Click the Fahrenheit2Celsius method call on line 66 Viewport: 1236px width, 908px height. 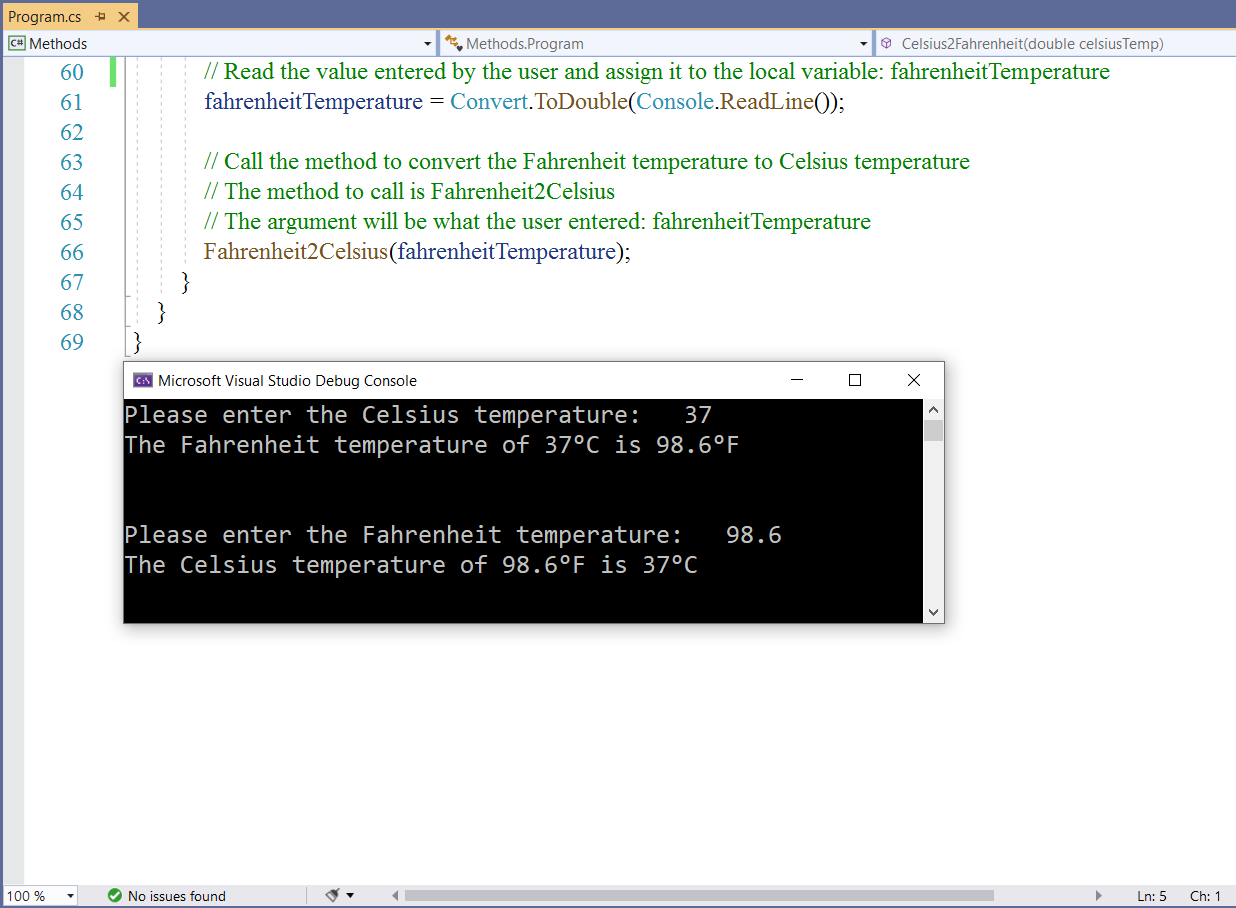pyautogui.click(x=295, y=252)
